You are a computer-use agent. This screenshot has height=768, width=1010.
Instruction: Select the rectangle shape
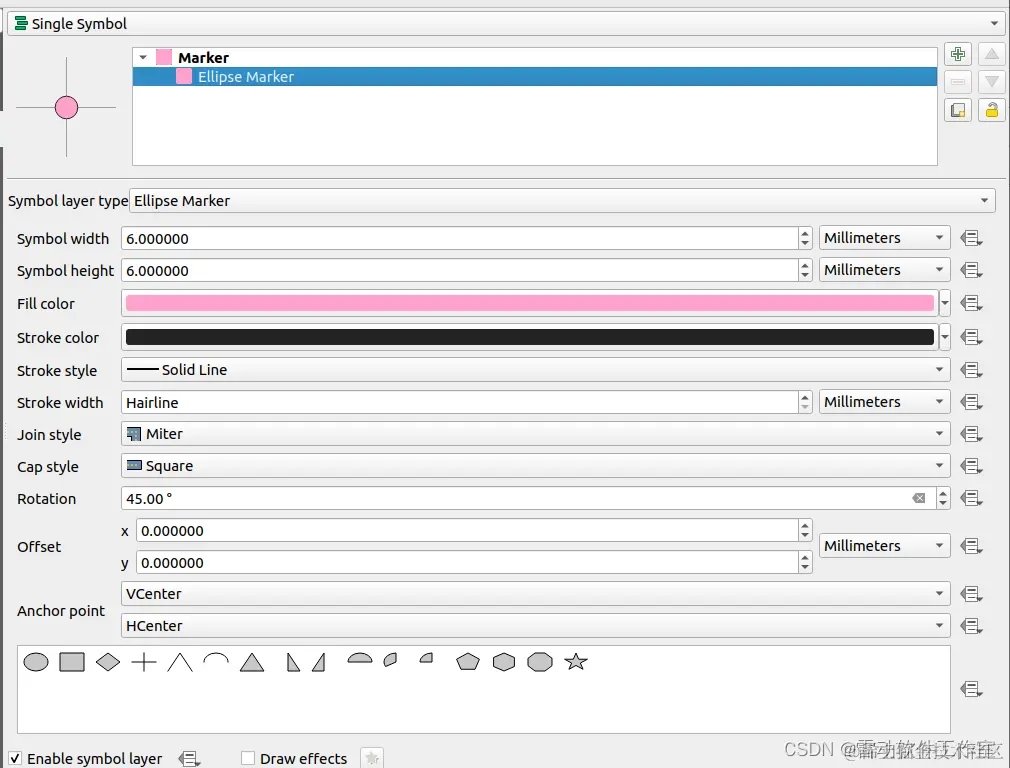click(x=72, y=662)
